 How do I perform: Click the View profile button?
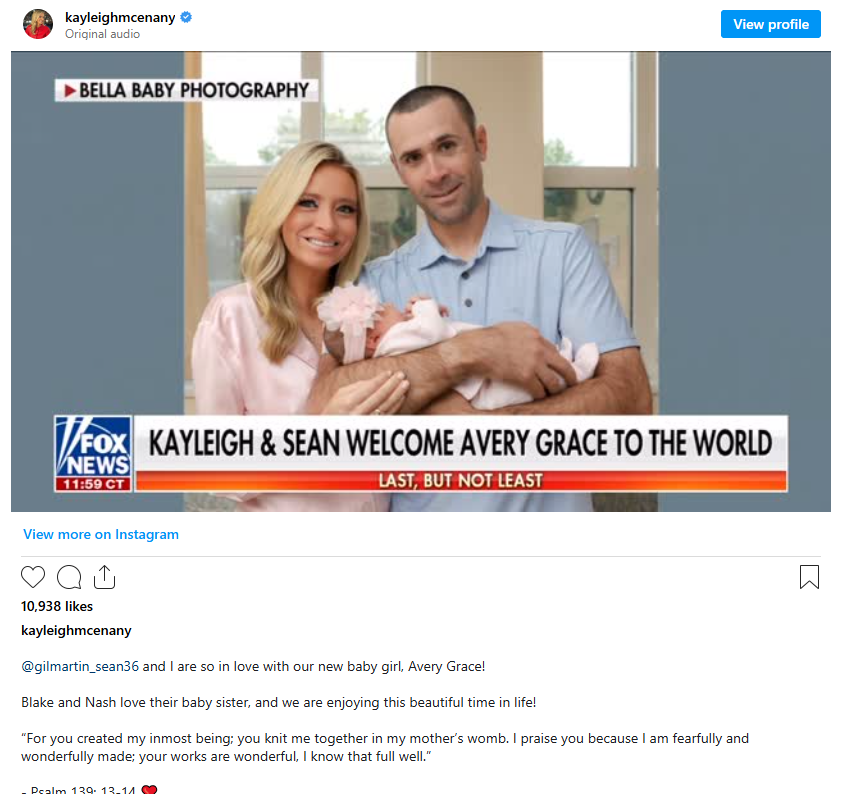[771, 24]
